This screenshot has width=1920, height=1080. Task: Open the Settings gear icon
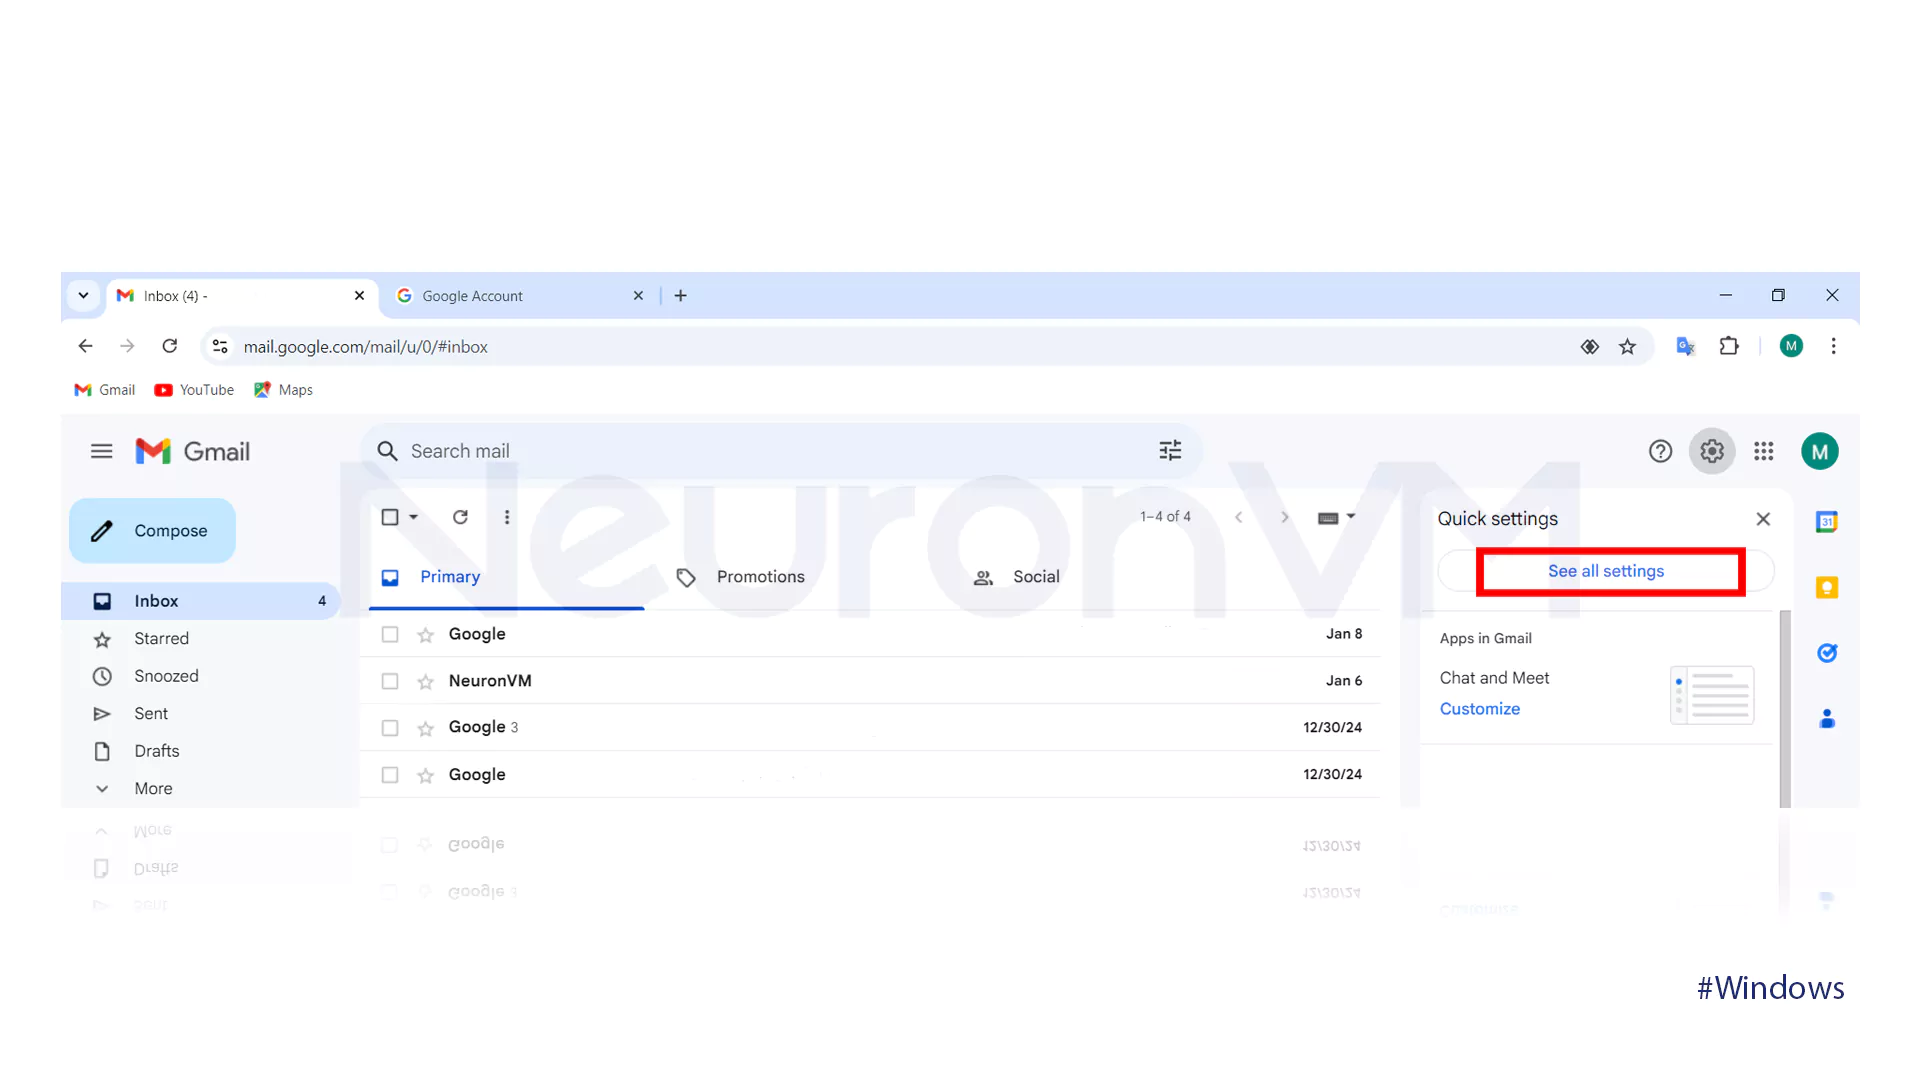click(x=1712, y=451)
